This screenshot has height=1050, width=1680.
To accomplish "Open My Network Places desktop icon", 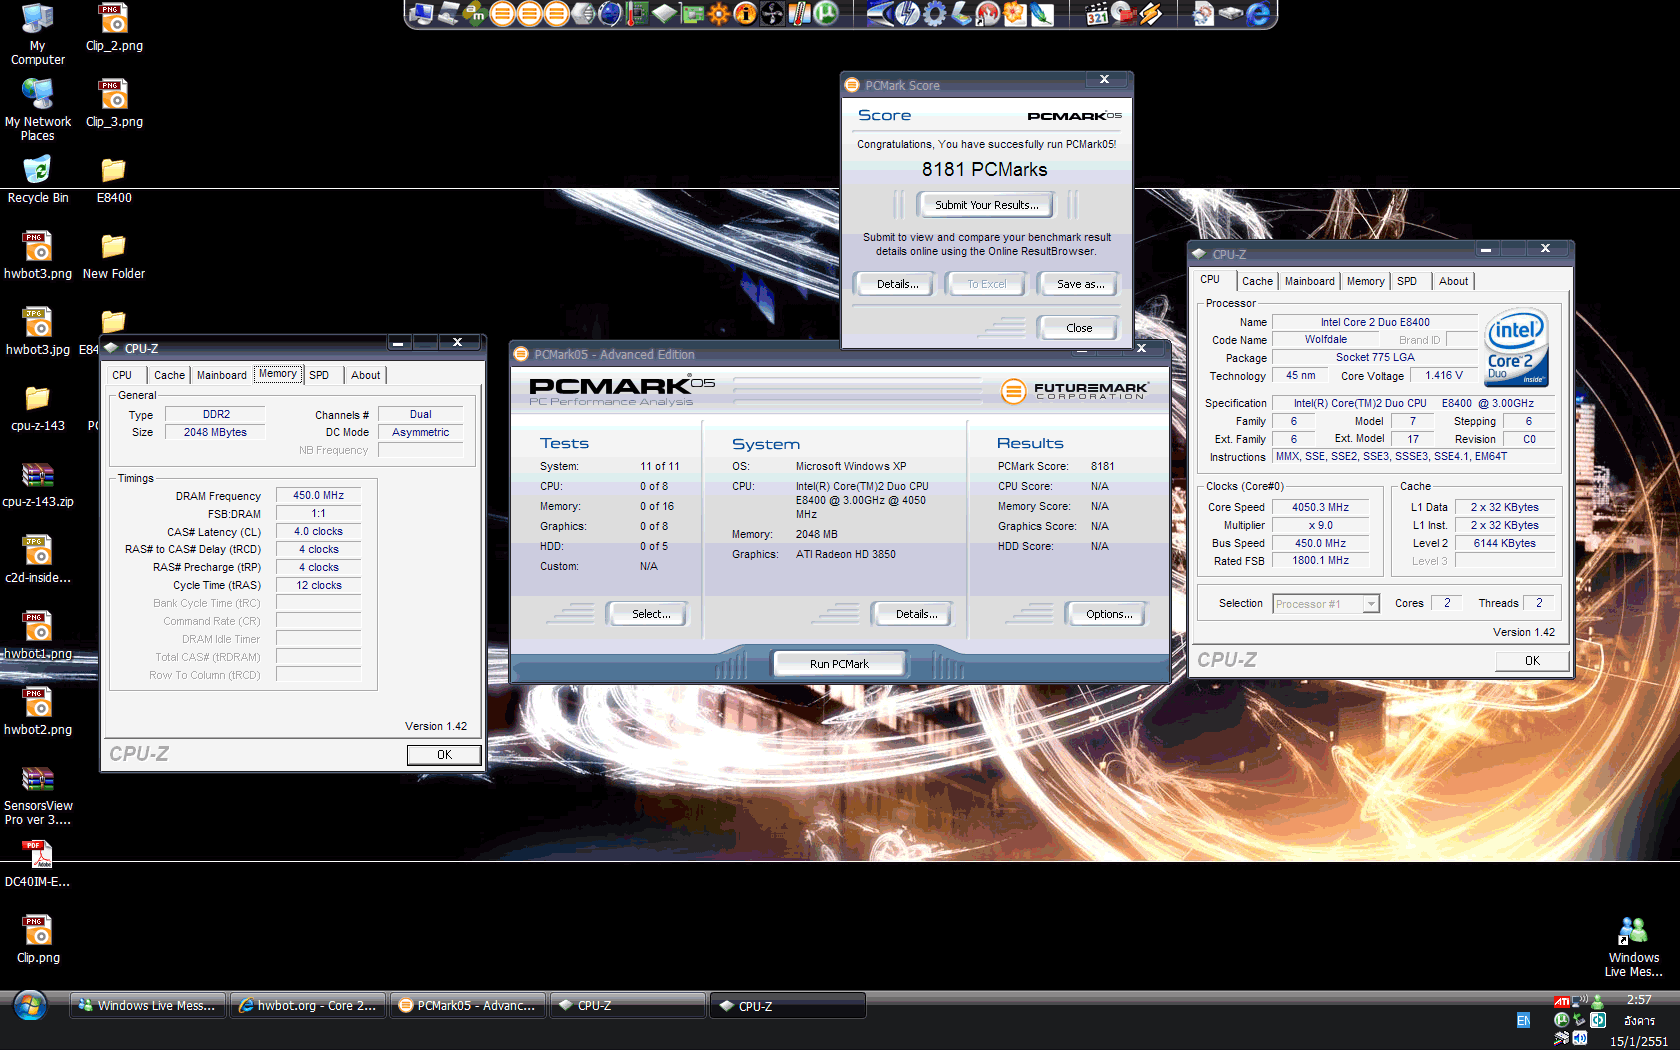I will pyautogui.click(x=38, y=110).
